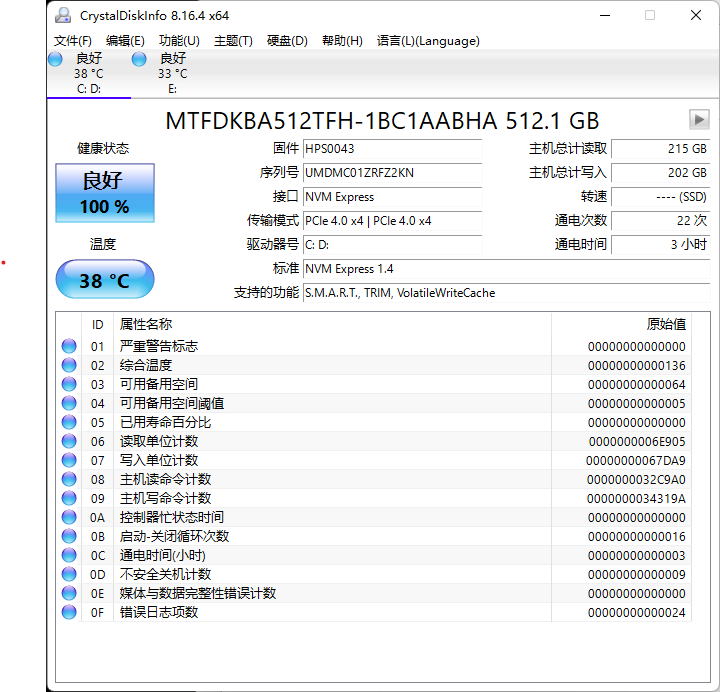
Task: Open the 帮助(H) menu
Action: tap(342, 41)
